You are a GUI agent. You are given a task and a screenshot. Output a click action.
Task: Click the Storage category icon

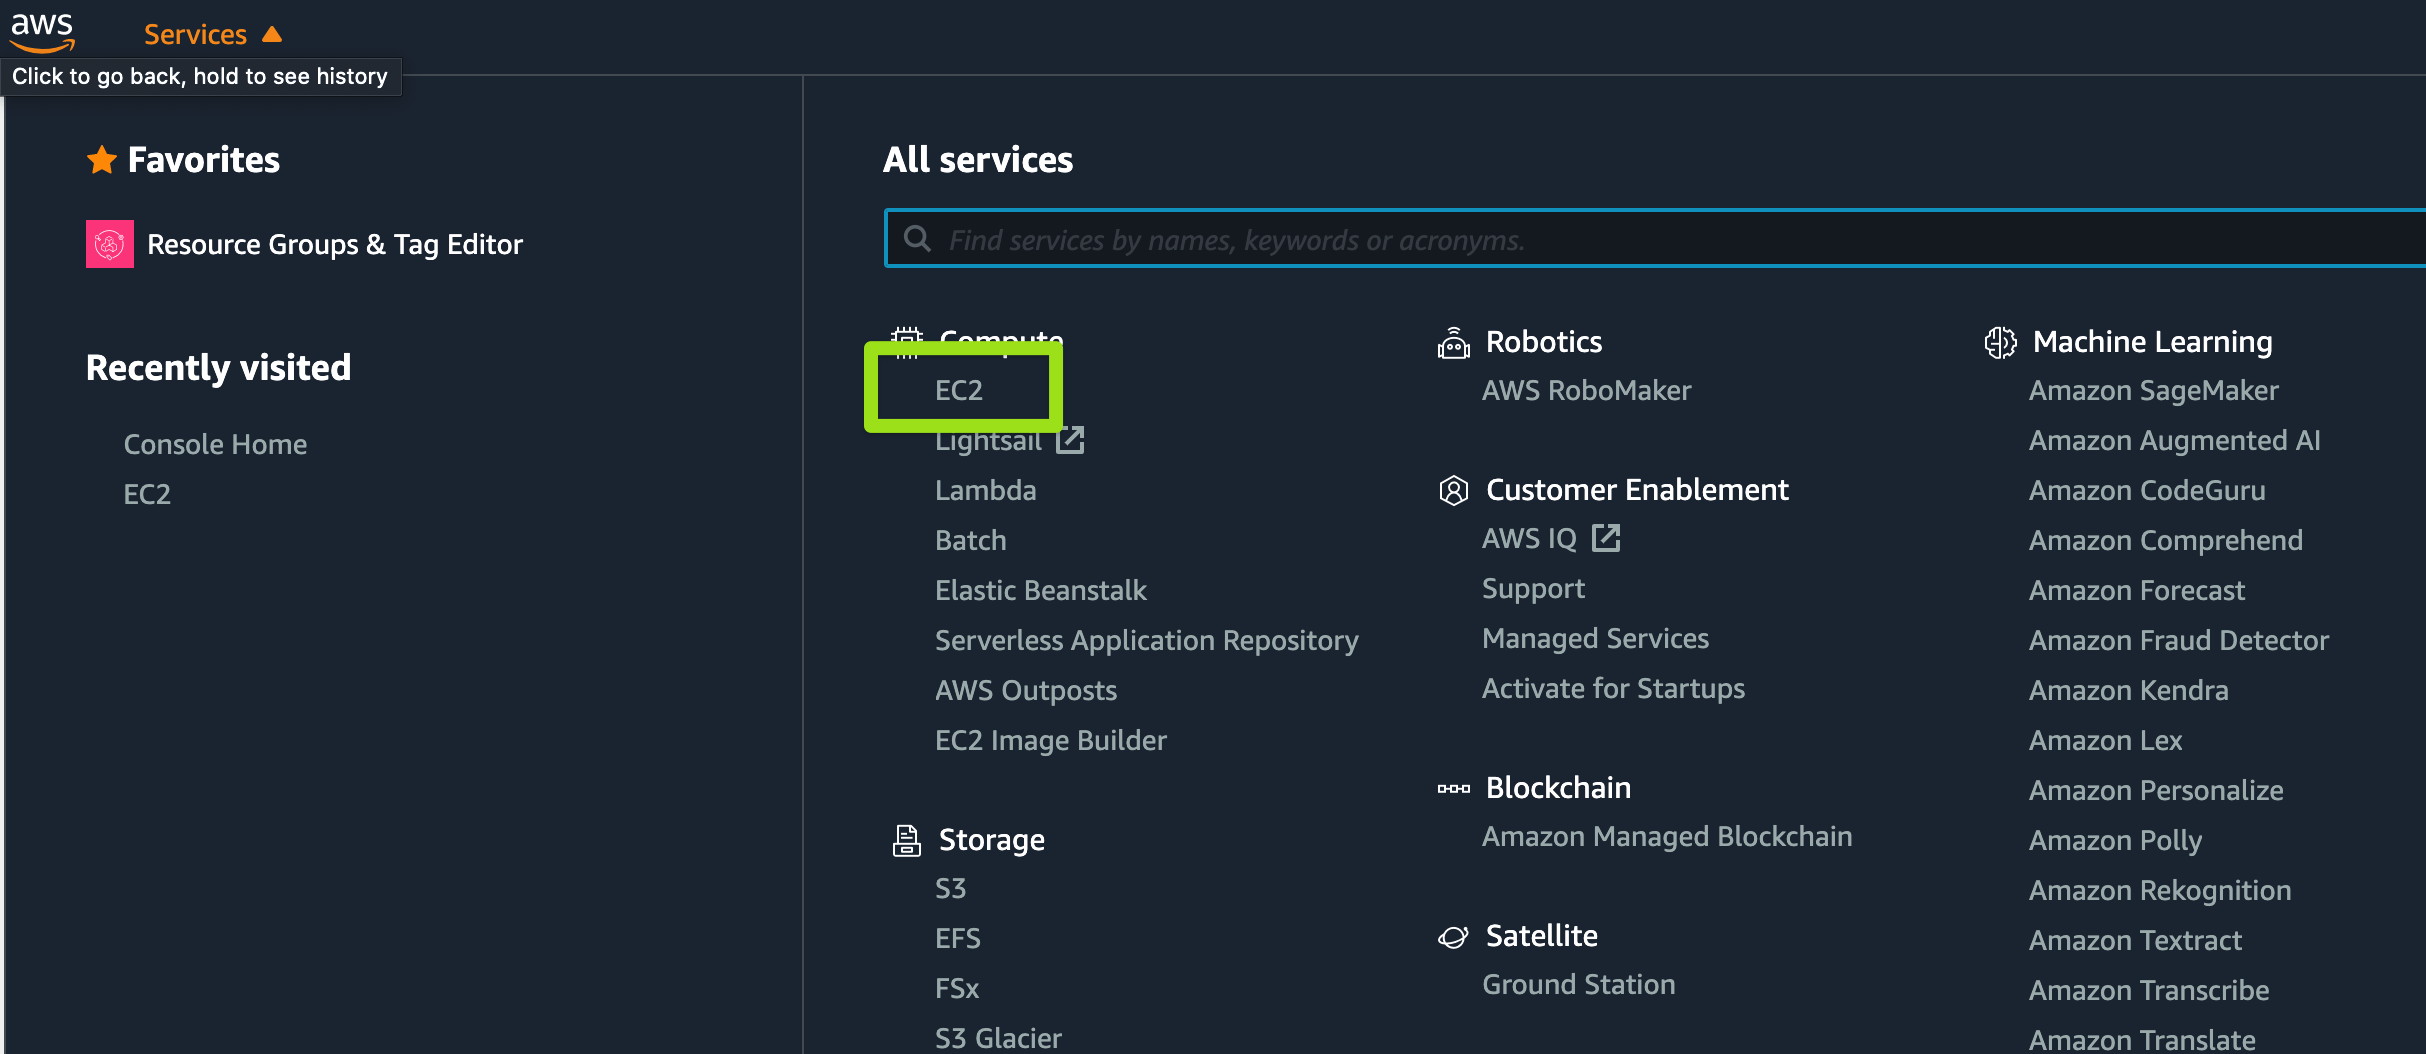(907, 841)
